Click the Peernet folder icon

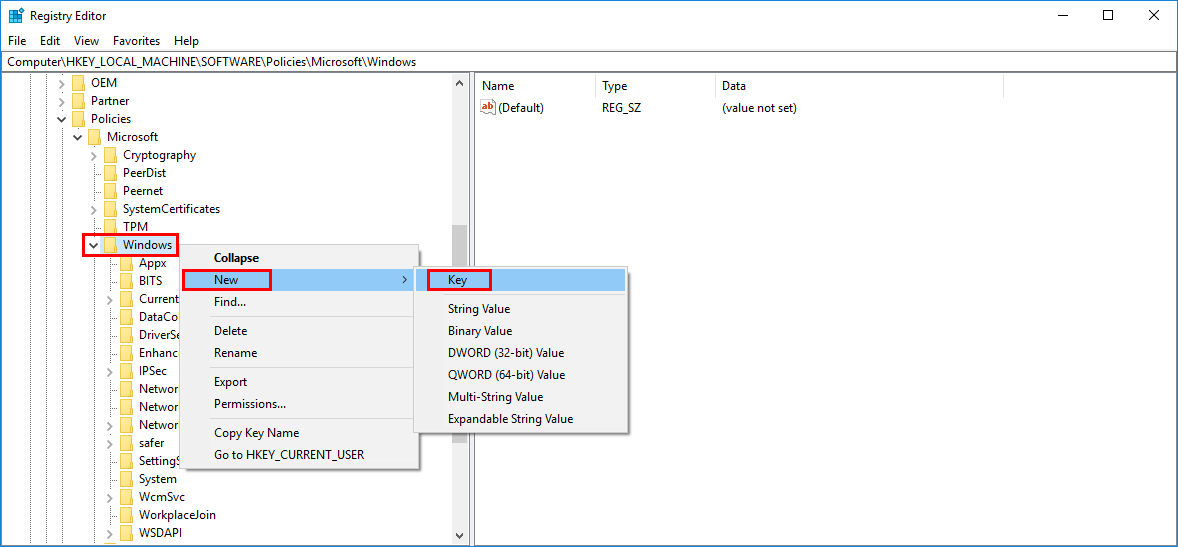(x=110, y=191)
